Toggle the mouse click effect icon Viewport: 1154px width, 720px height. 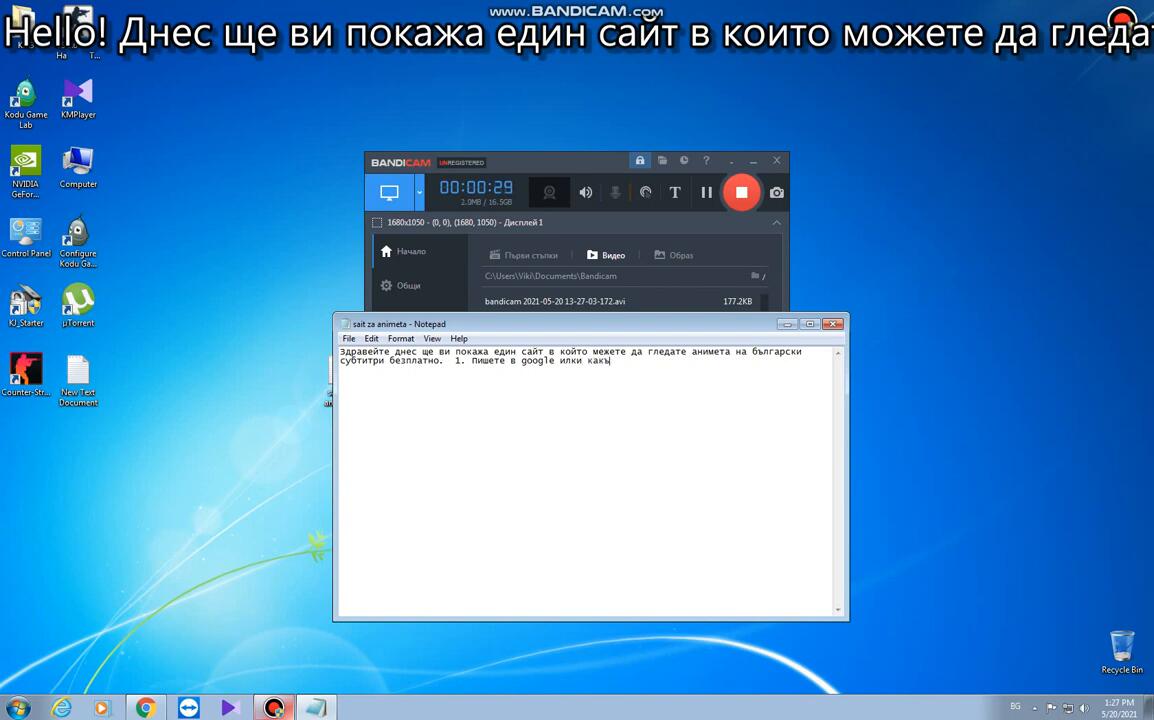pyautogui.click(x=646, y=192)
